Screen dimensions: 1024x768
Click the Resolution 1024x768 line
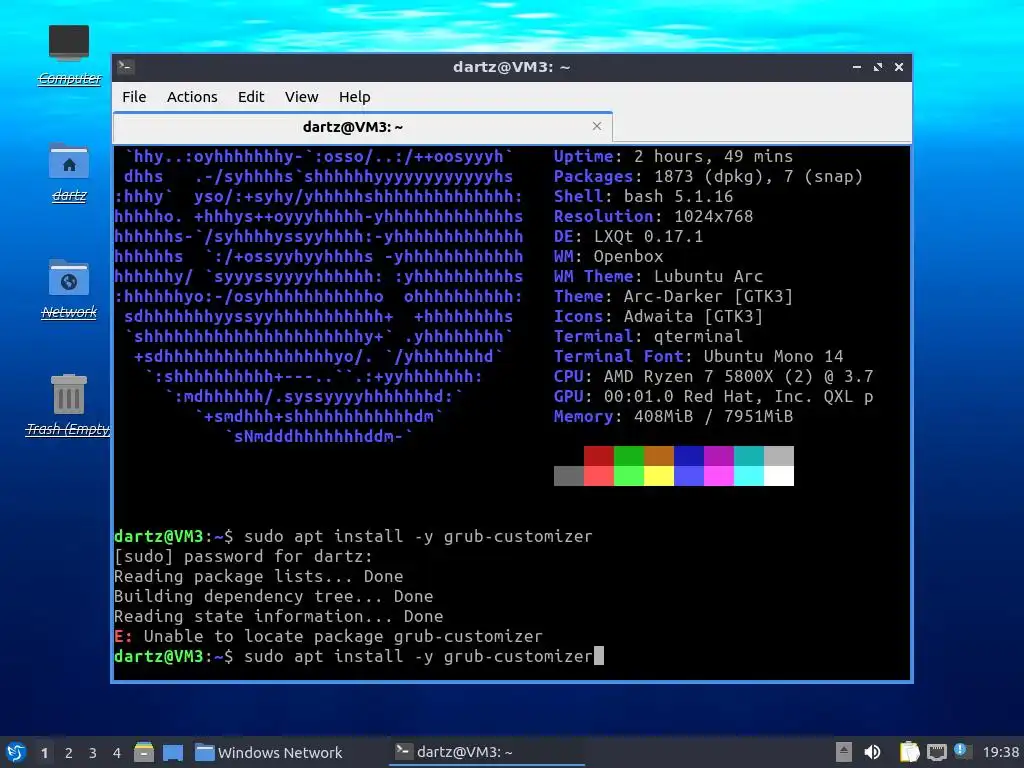654,216
